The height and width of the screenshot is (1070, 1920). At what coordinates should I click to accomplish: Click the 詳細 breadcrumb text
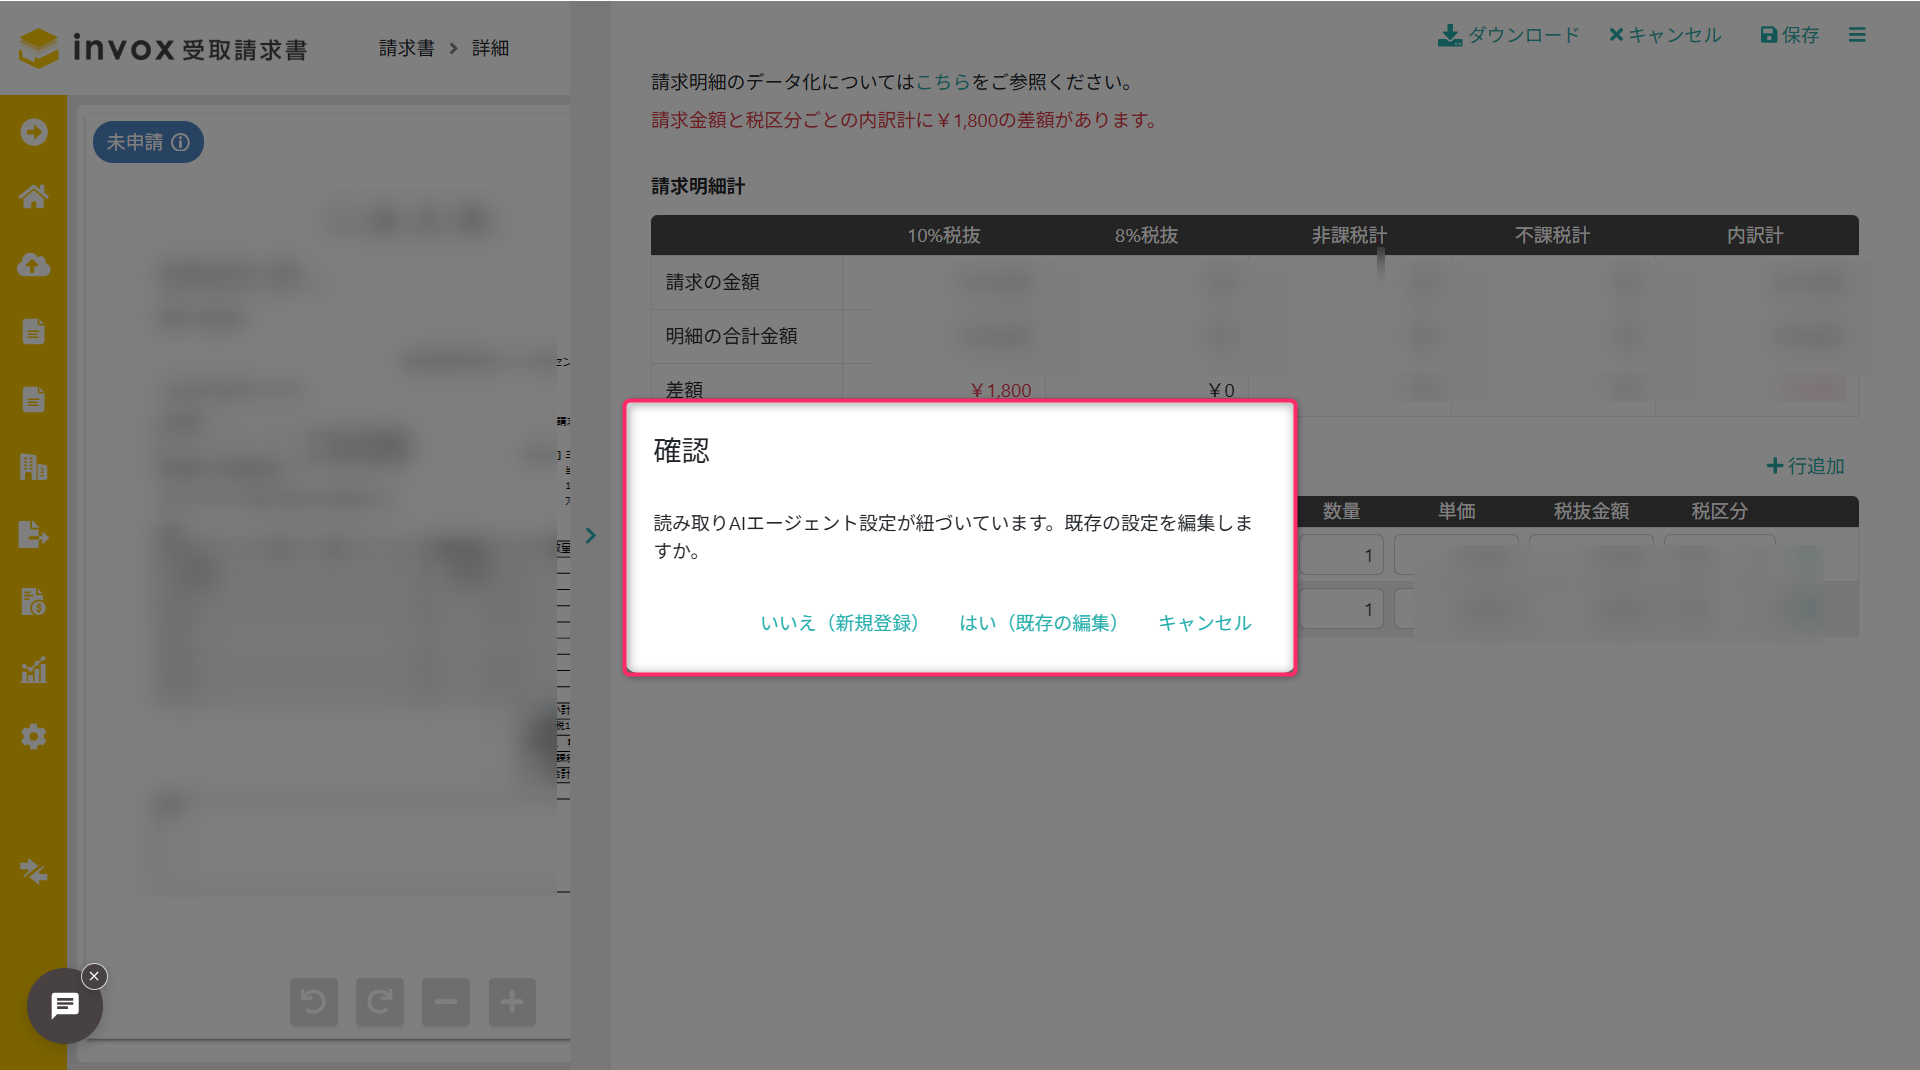coord(490,48)
